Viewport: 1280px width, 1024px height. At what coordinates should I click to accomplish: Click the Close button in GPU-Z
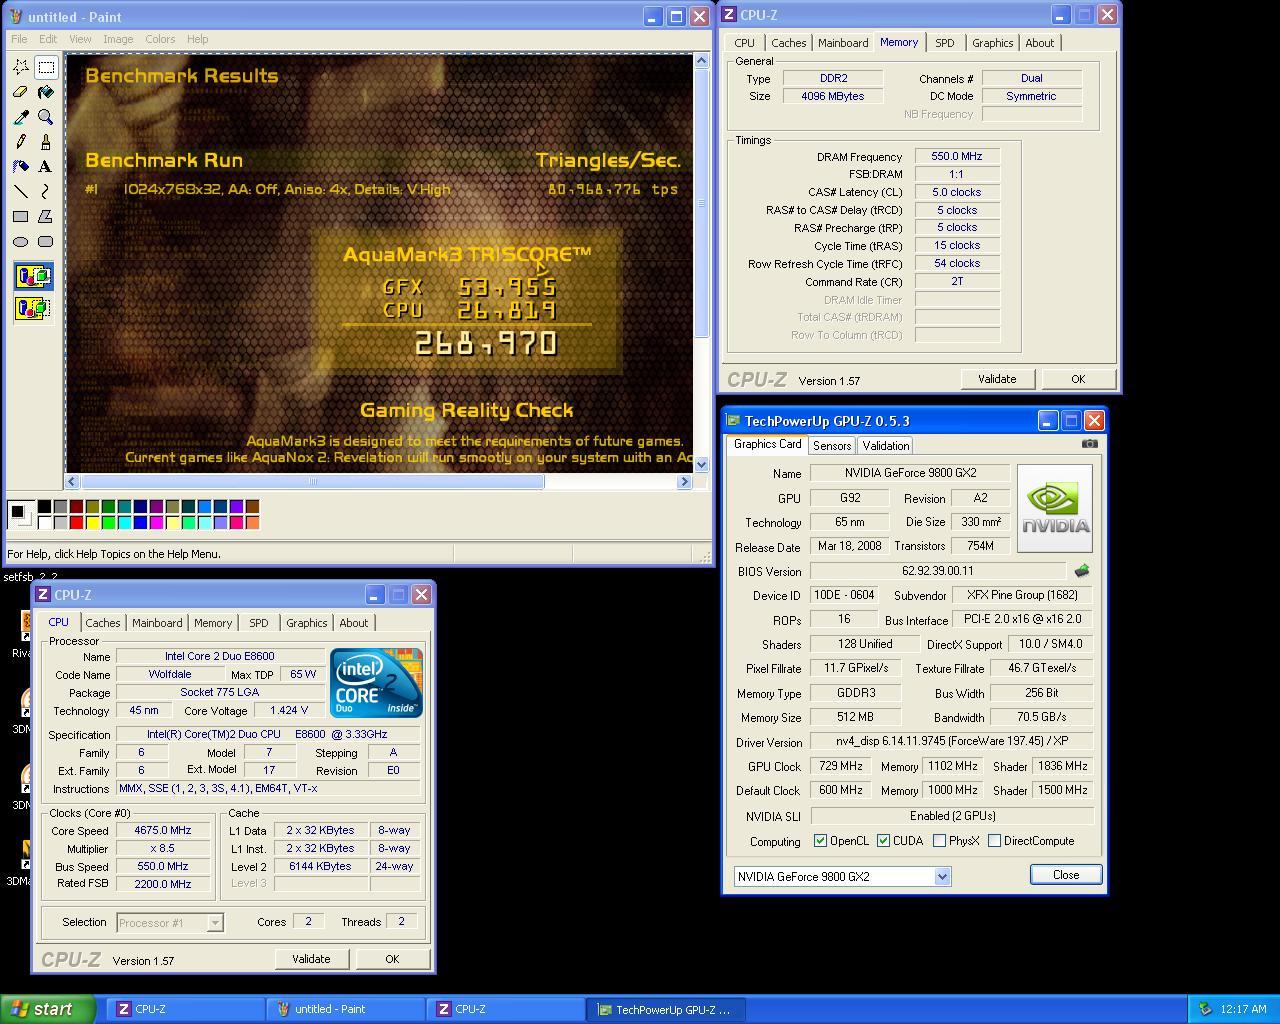tap(1066, 875)
